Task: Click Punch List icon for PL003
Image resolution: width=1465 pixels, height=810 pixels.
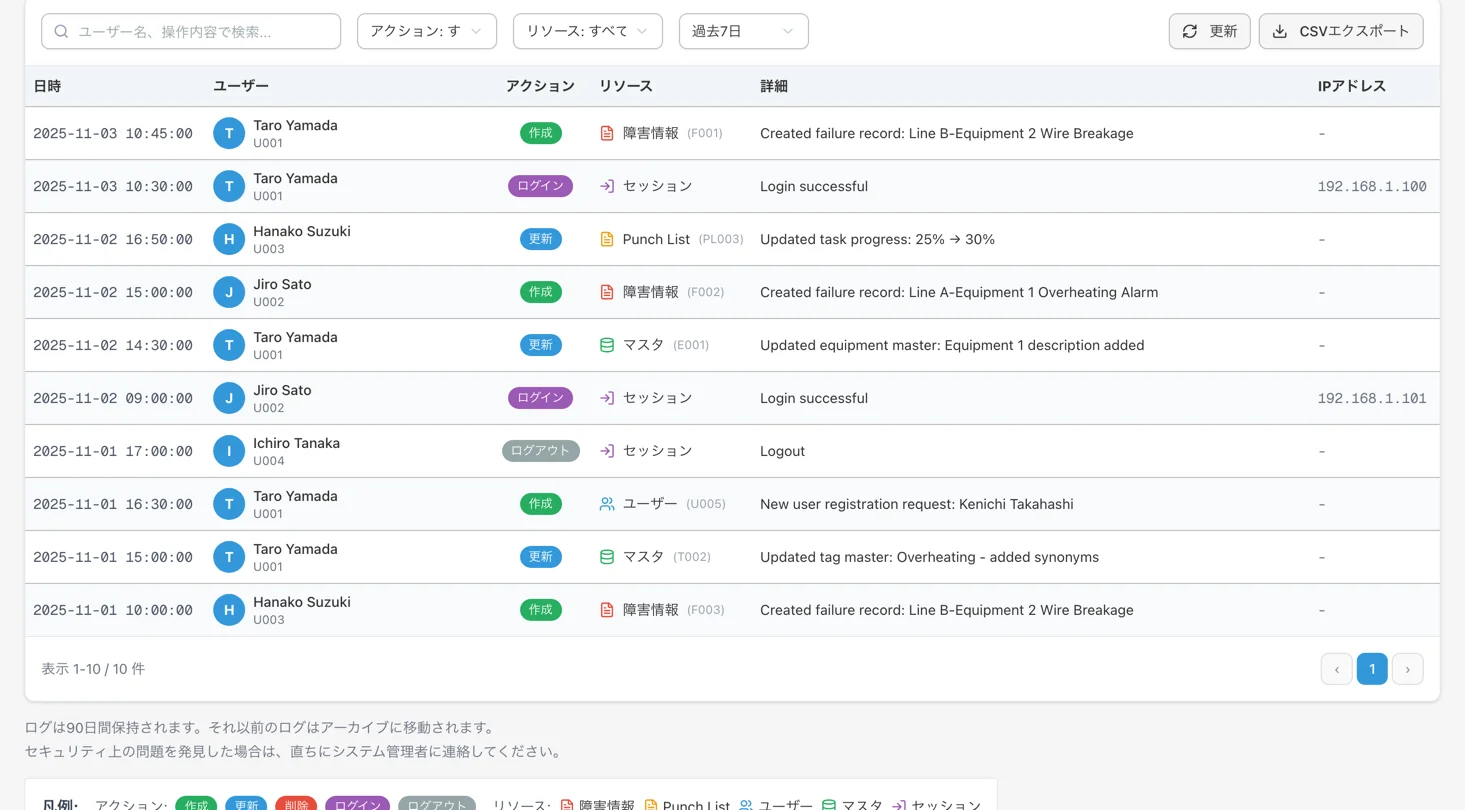Action: (x=607, y=239)
